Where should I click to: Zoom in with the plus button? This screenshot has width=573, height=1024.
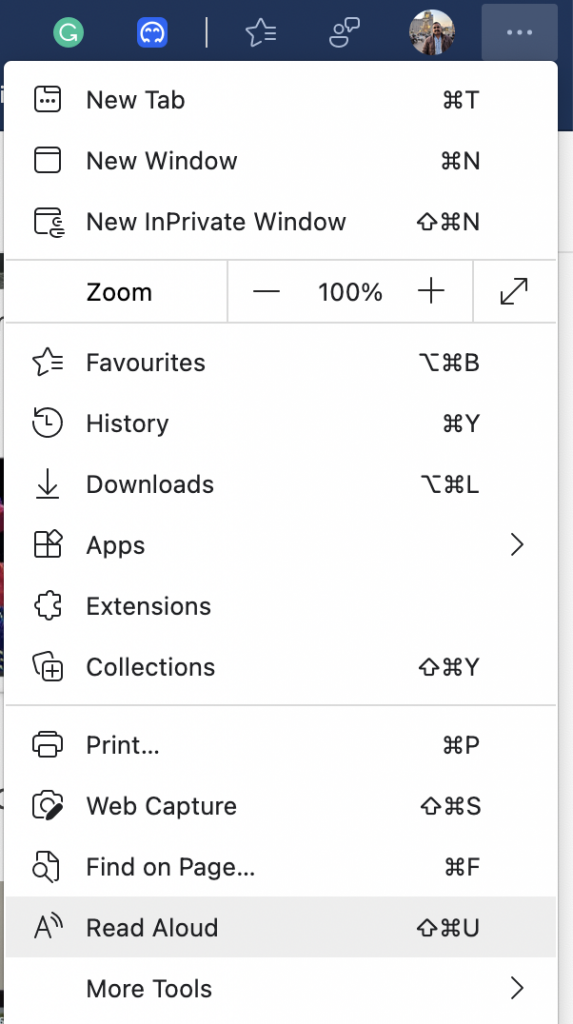(431, 291)
